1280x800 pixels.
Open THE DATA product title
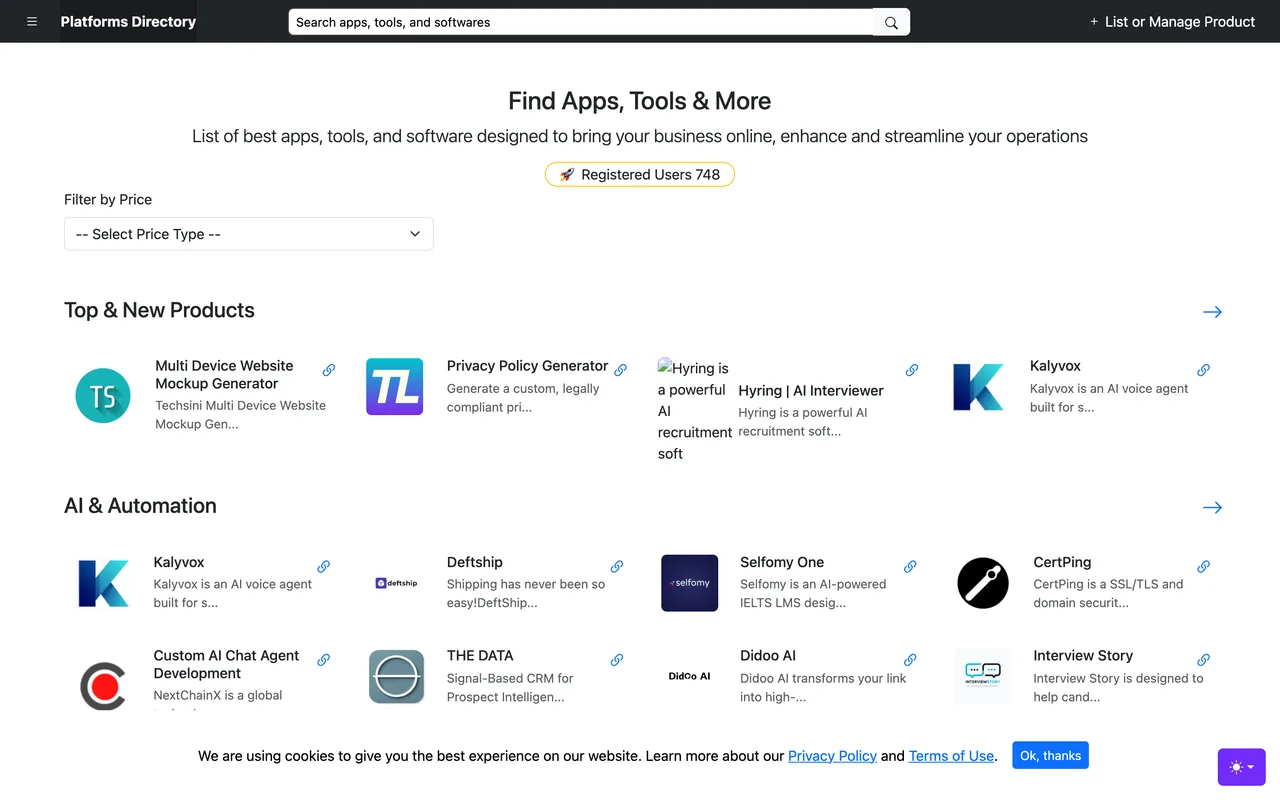(x=480, y=656)
